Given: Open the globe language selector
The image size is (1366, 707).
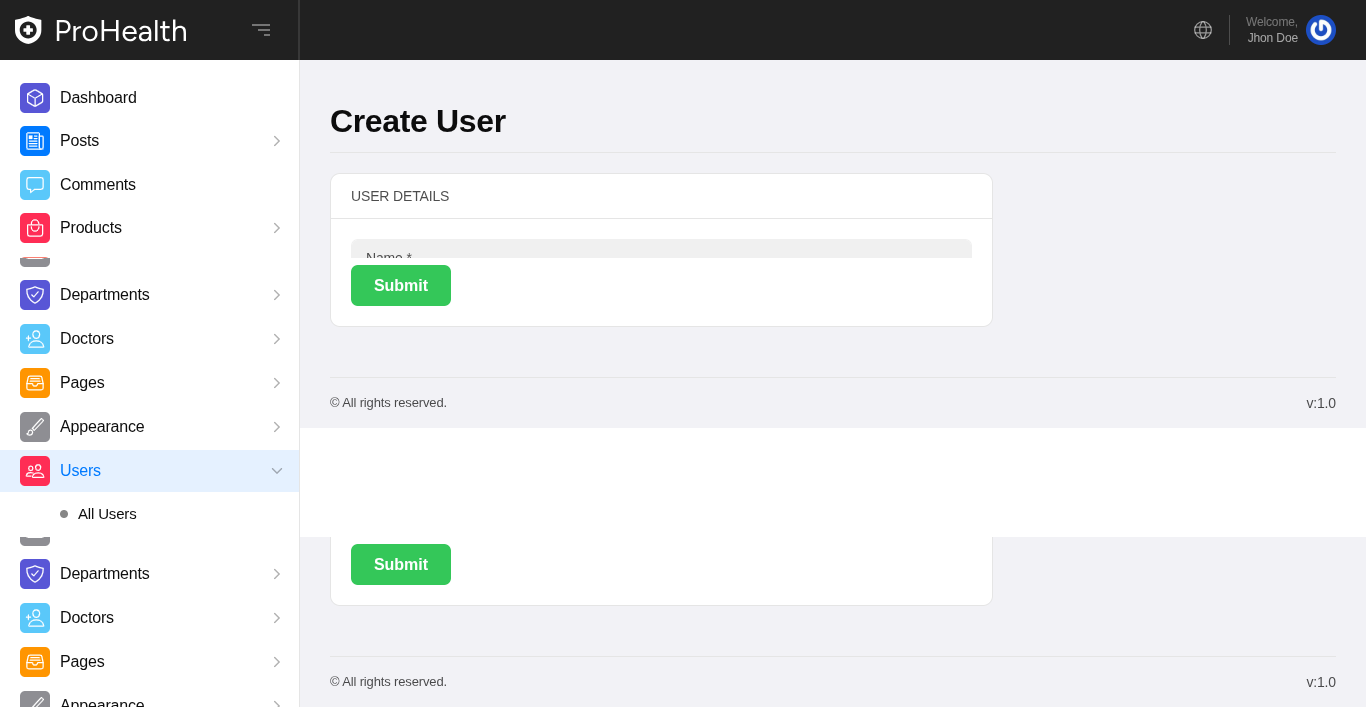Looking at the screenshot, I should point(1203,30).
